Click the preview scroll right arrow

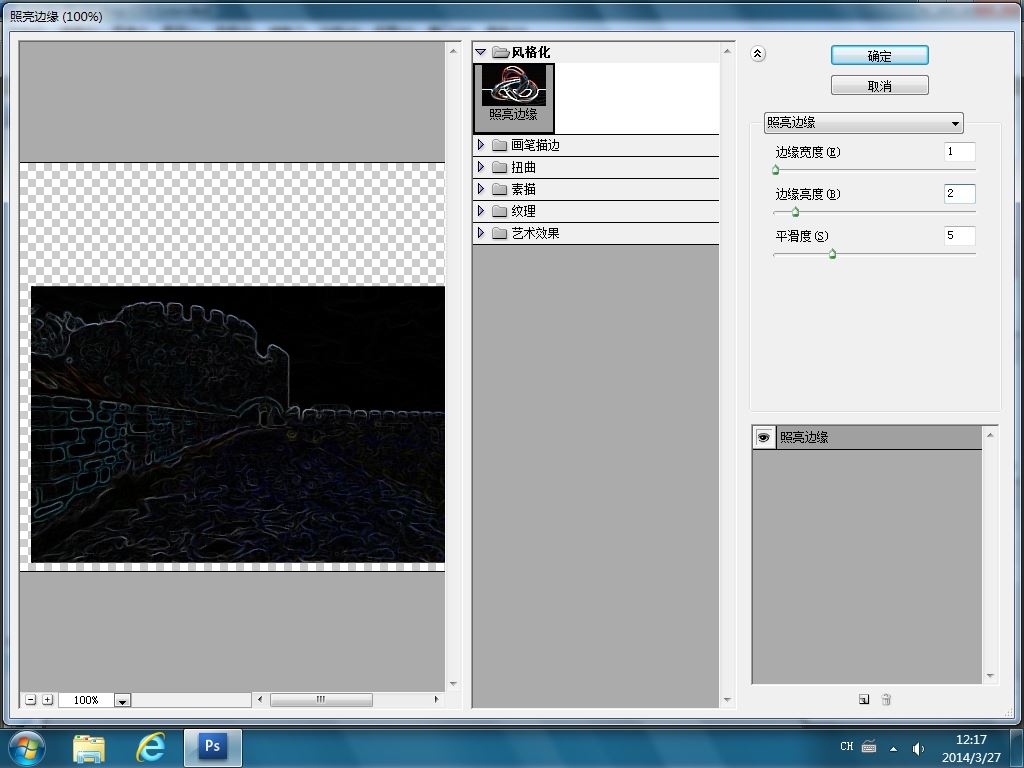click(x=436, y=699)
